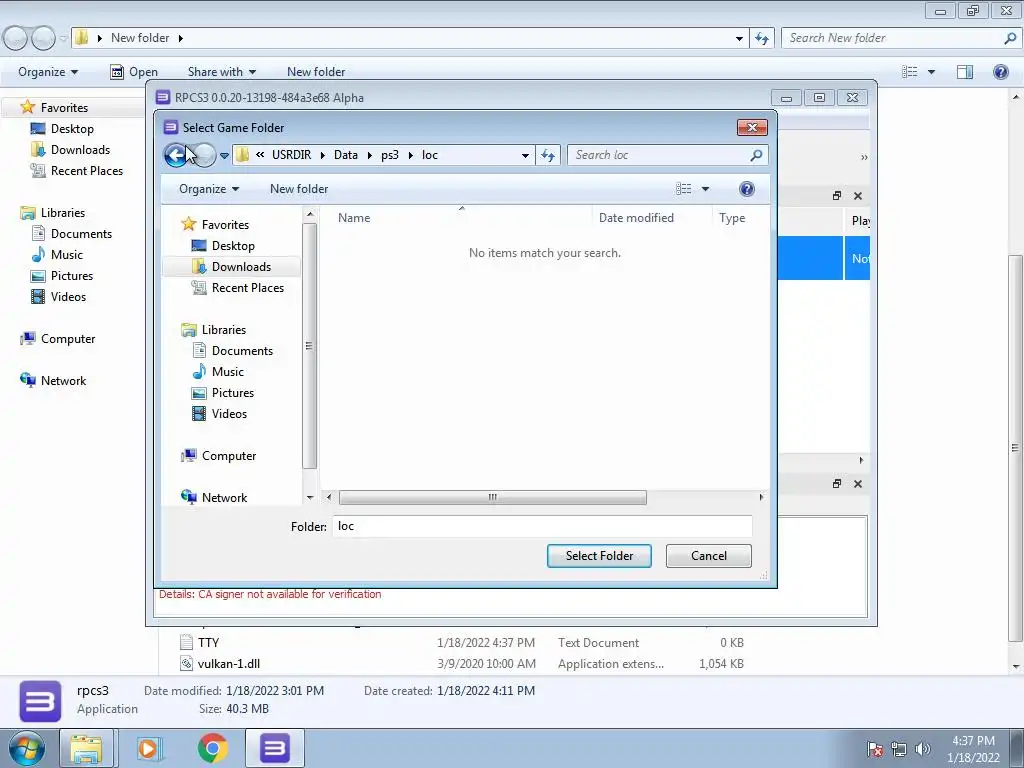Click Help icon in Select Game Folder dialog
Viewport: 1024px width, 768px height.
[x=747, y=189]
